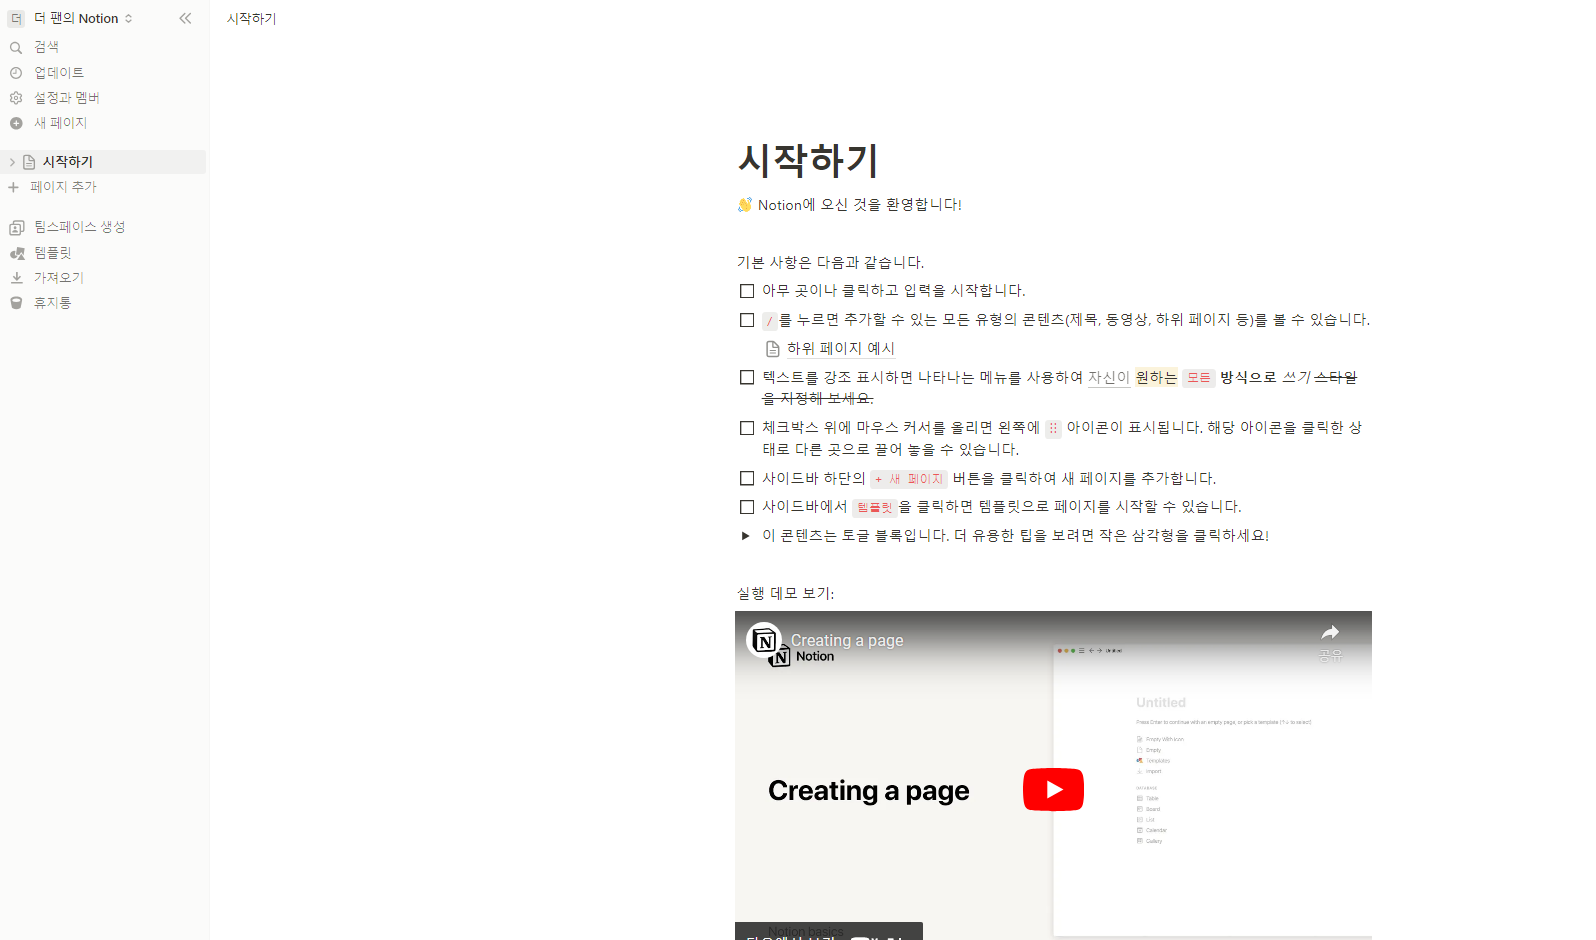Click the inline slash '/' code mark

coord(770,321)
